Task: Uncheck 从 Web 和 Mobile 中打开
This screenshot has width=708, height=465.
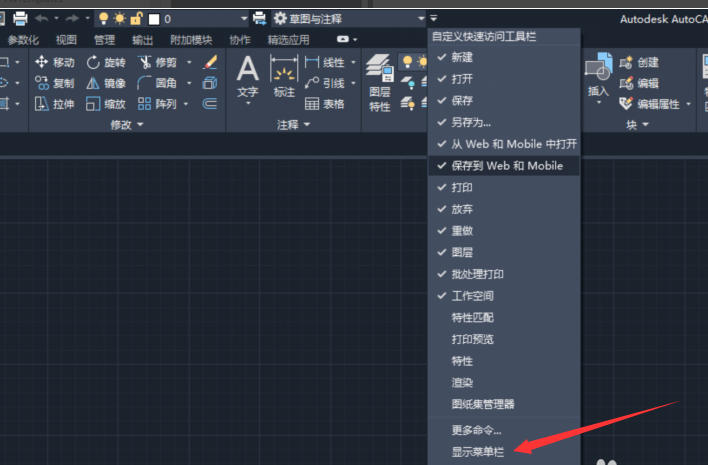Action: pyautogui.click(x=503, y=144)
